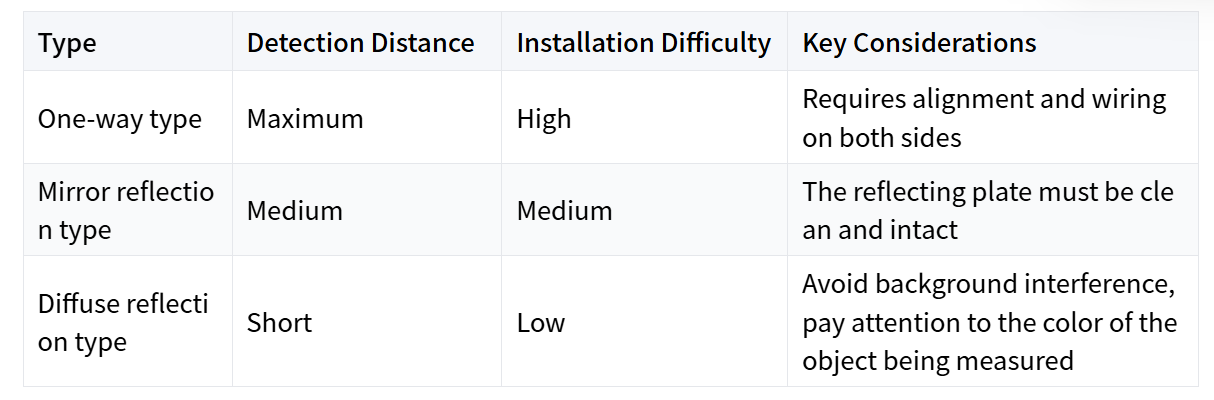Click the Detection Distance column header
The image size is (1214, 400).
360,43
